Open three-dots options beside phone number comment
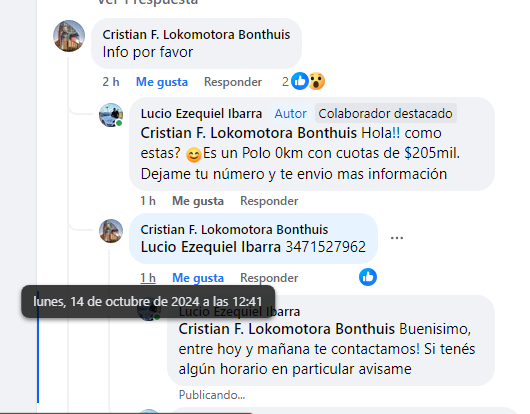Screen dimensions: 530x414 tap(397, 238)
